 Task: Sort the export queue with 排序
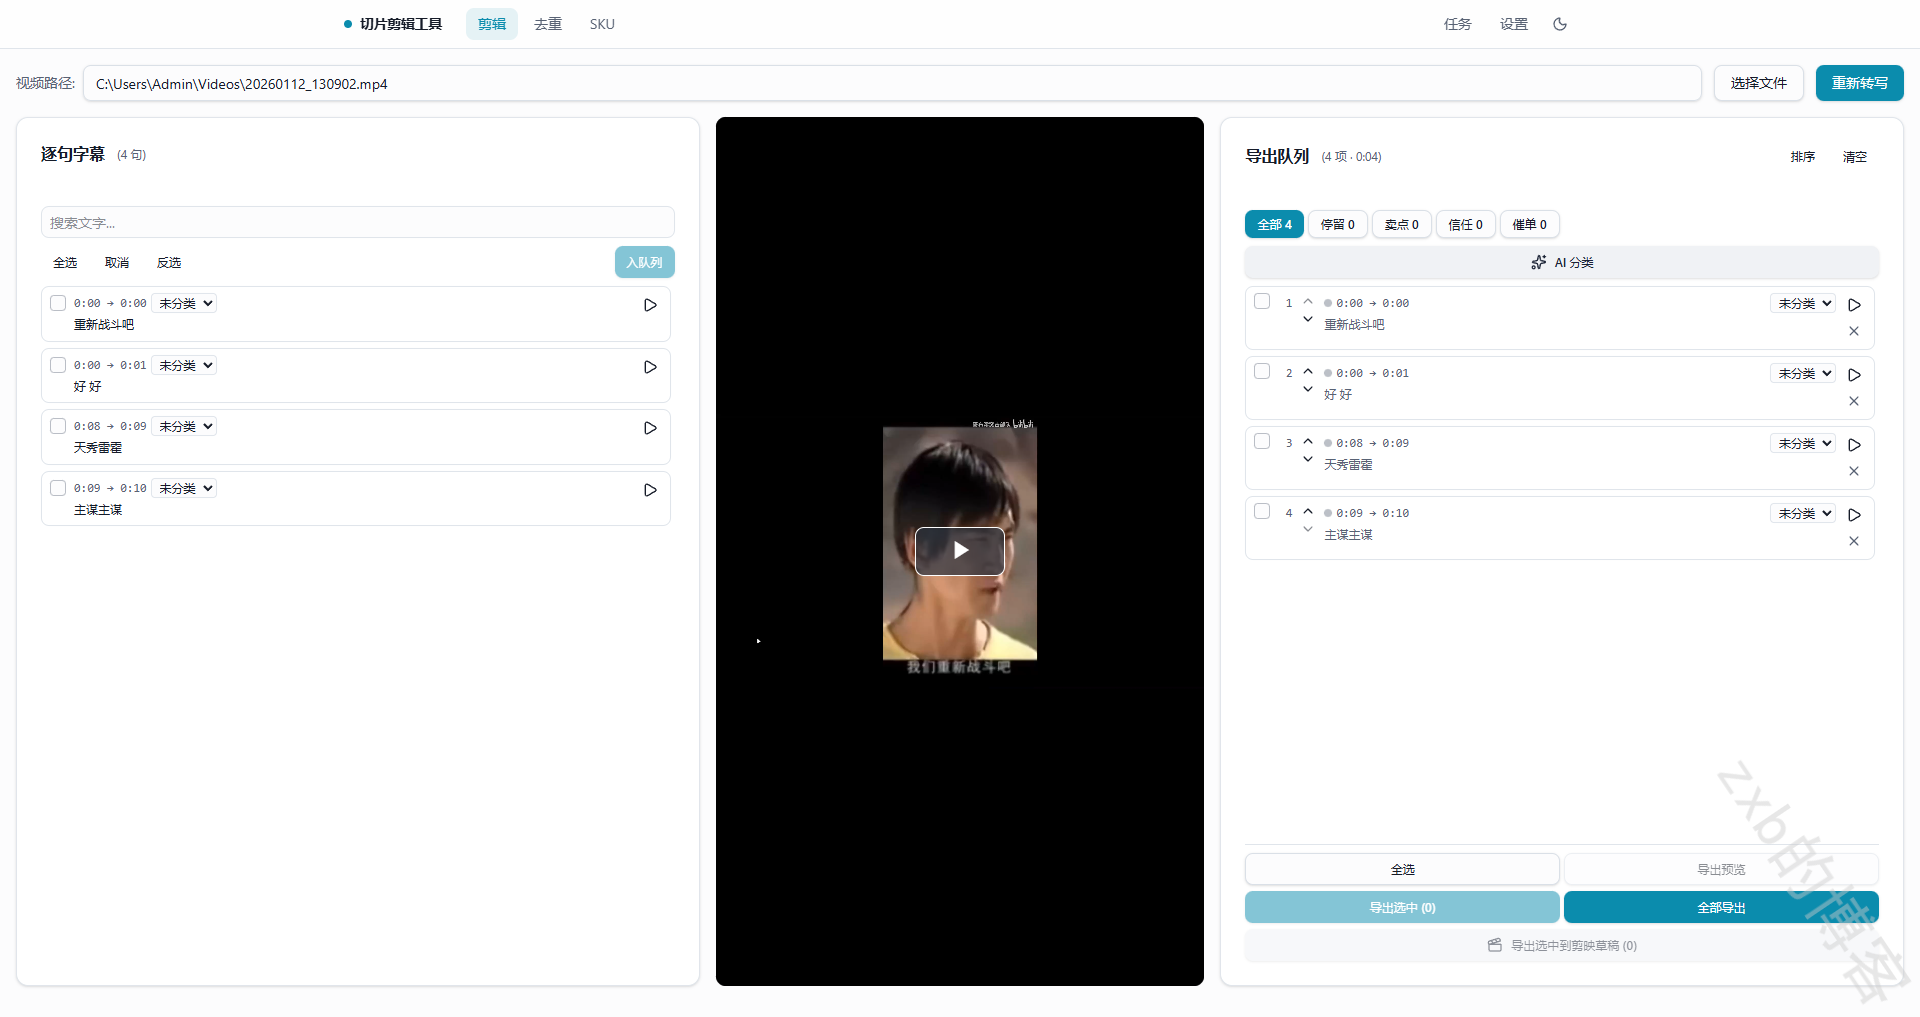pyautogui.click(x=1803, y=156)
